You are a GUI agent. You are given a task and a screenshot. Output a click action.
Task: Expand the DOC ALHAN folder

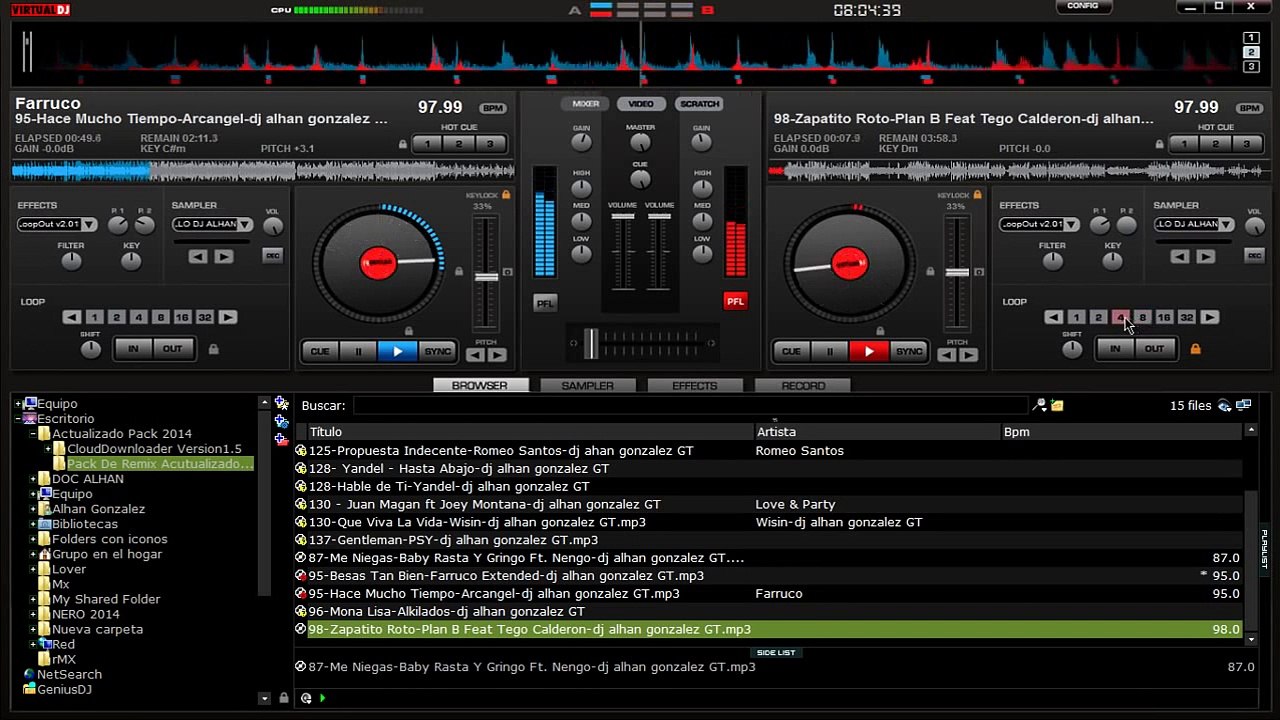coord(34,479)
